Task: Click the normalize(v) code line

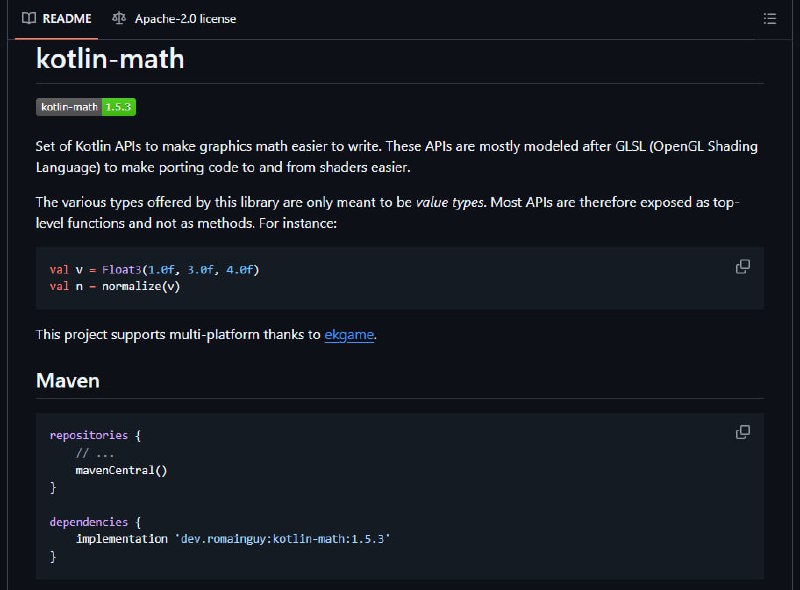Action: (115, 286)
